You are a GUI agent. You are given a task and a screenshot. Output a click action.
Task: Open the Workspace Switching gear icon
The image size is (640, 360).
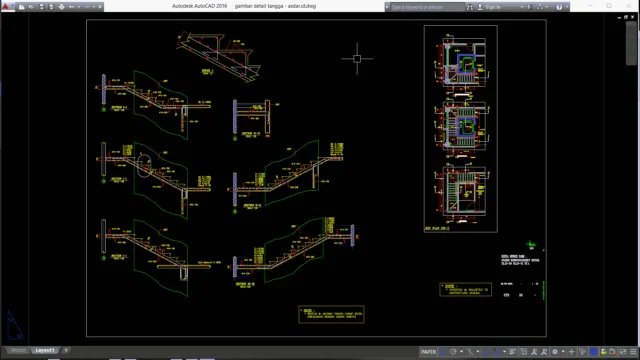coord(555,351)
